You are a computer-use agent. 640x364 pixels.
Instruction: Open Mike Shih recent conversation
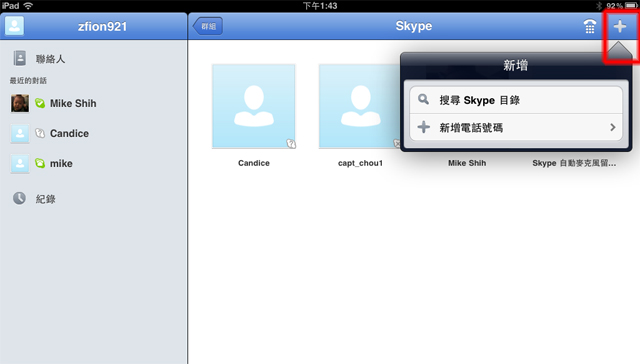94,103
